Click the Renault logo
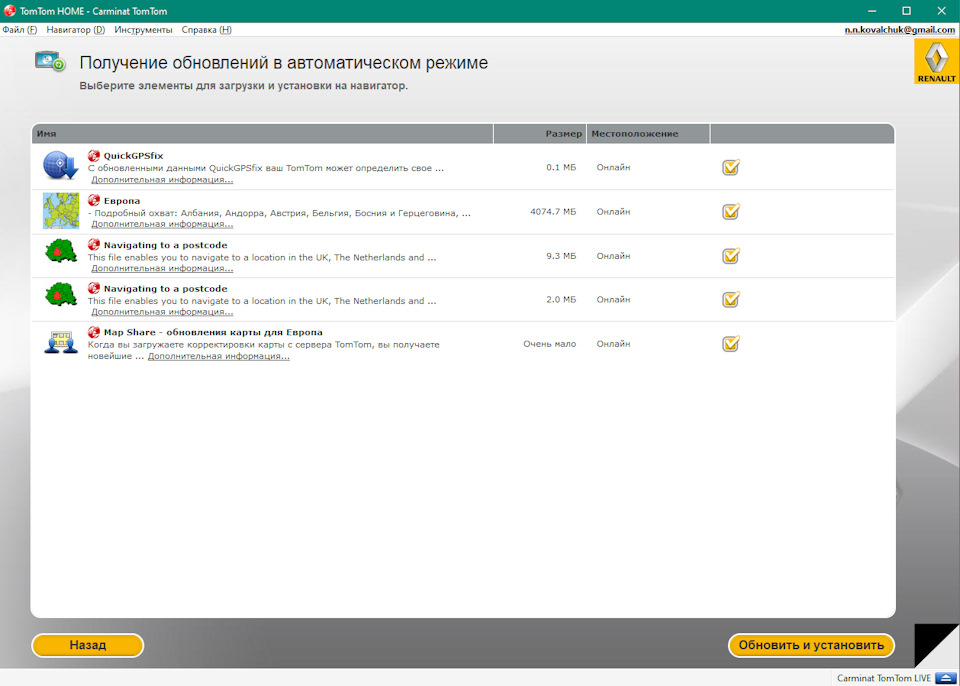 point(936,61)
